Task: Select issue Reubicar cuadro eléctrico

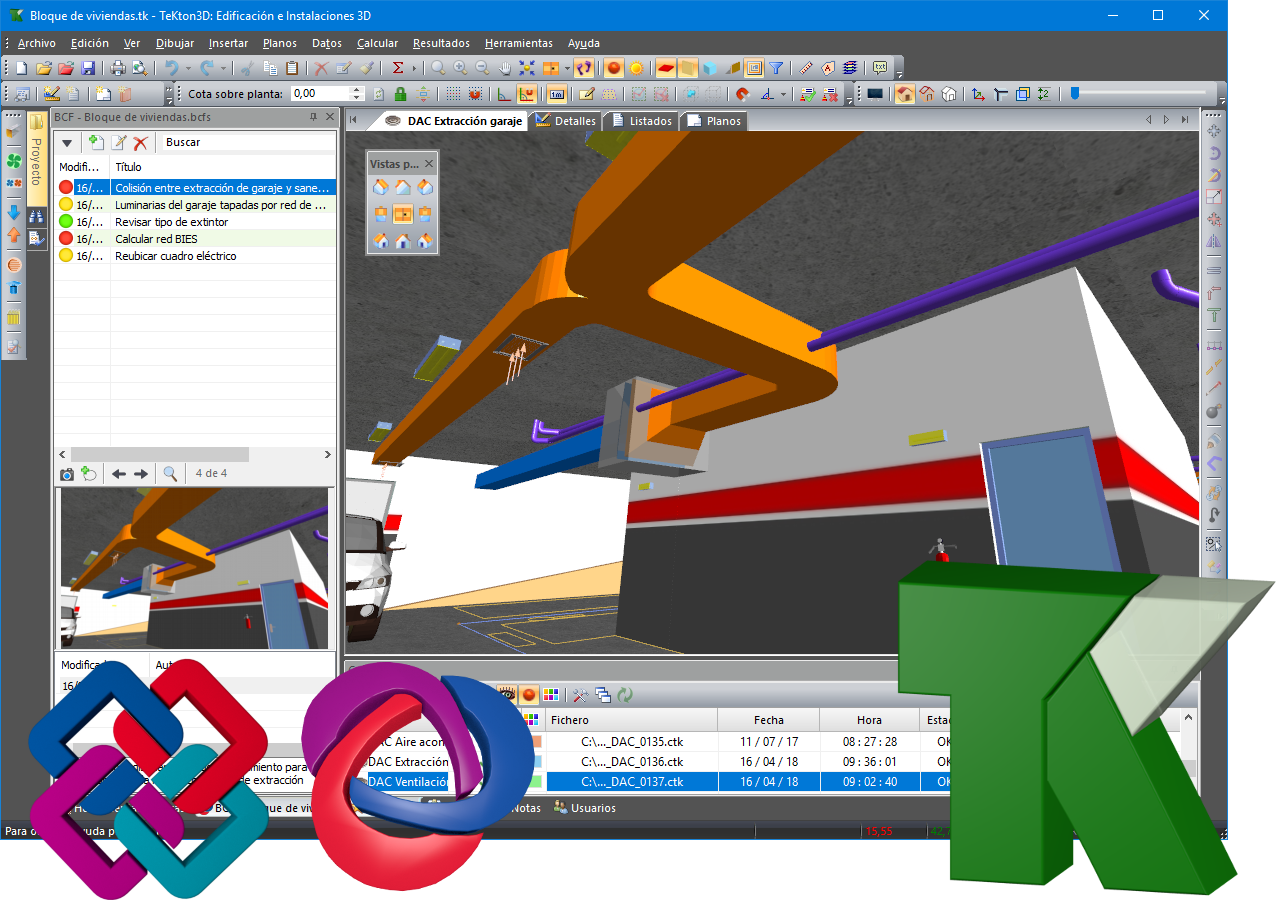Action: point(196,255)
